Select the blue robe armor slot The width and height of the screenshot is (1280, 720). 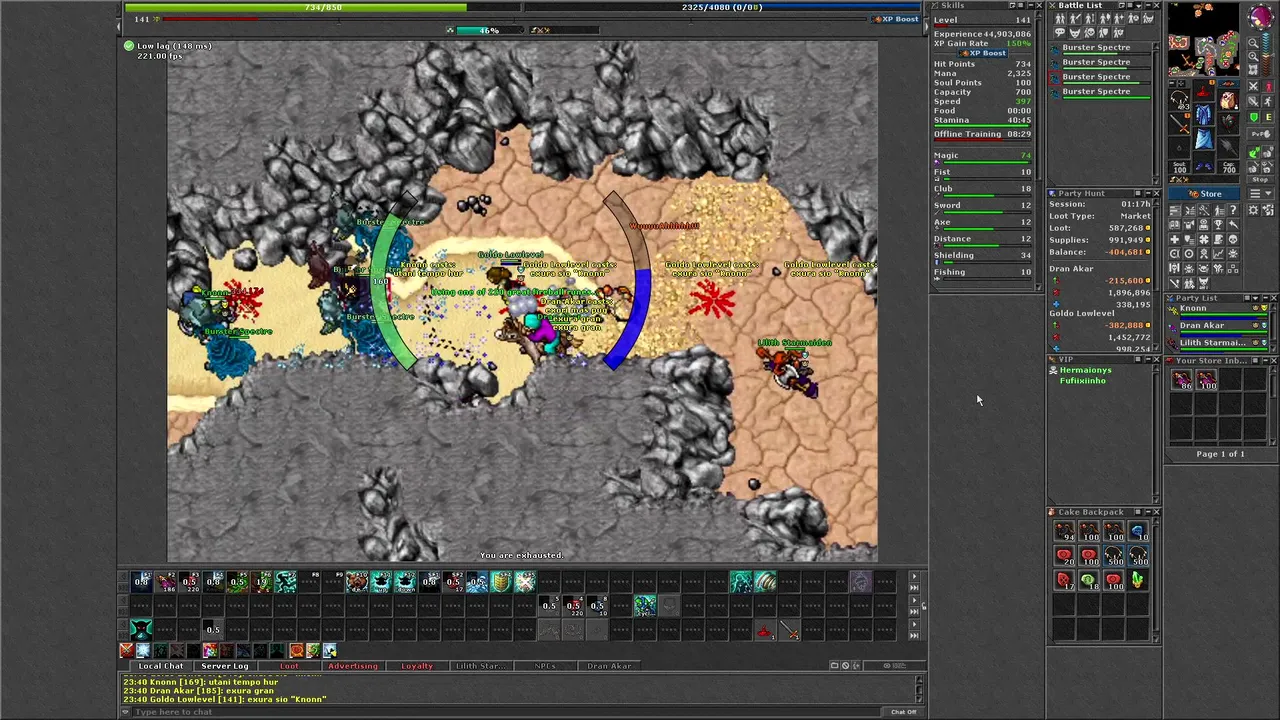point(1203,113)
